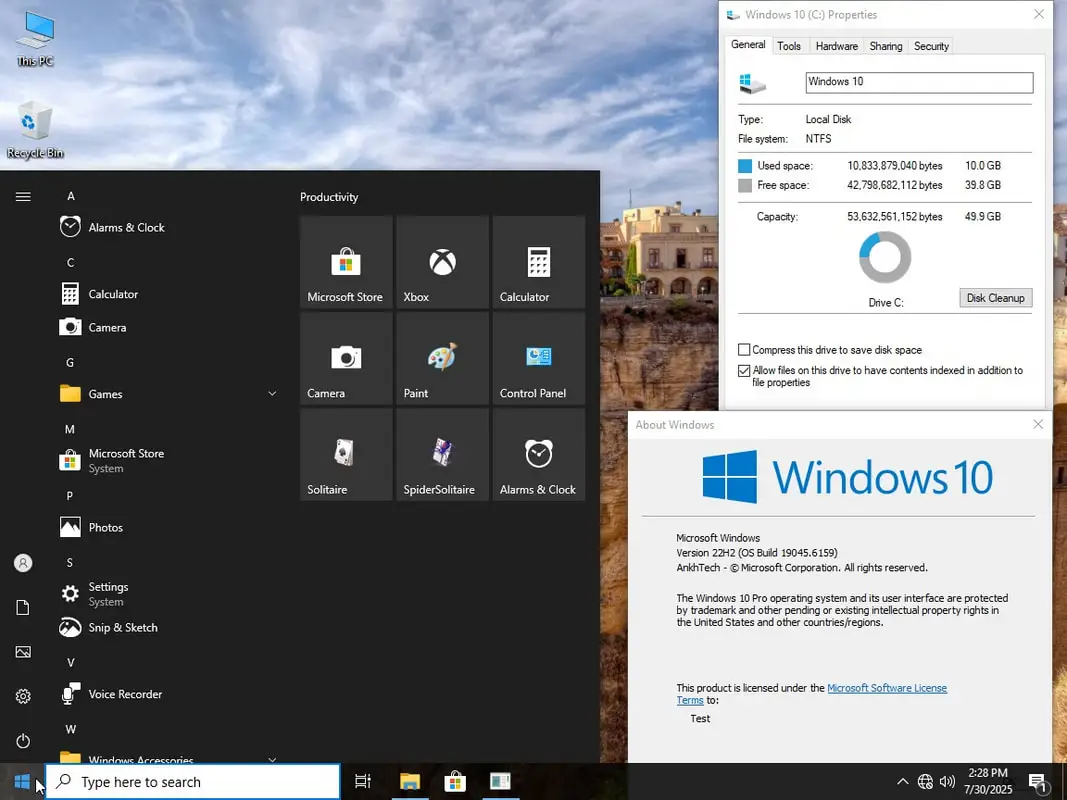Open the Xbox tile
The image size is (1067, 800).
pyautogui.click(x=442, y=262)
